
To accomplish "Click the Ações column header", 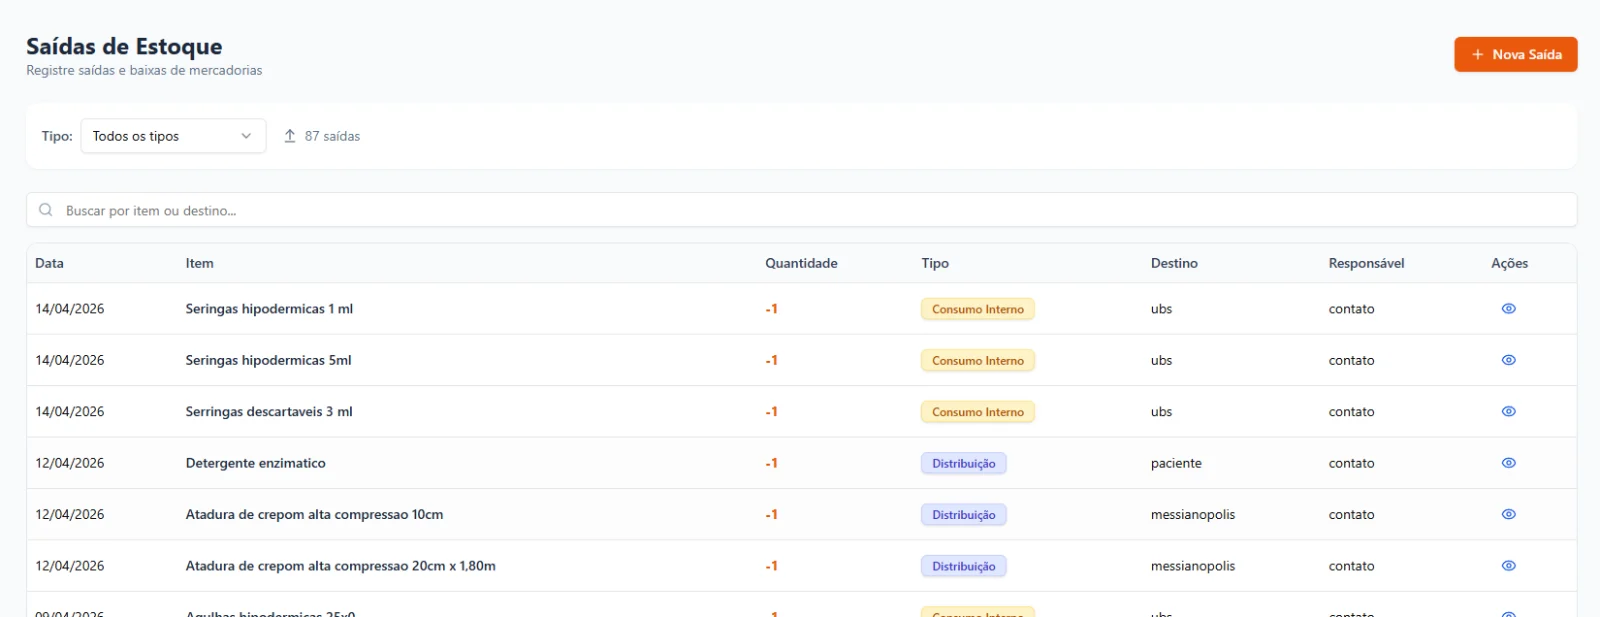I will tap(1509, 263).
